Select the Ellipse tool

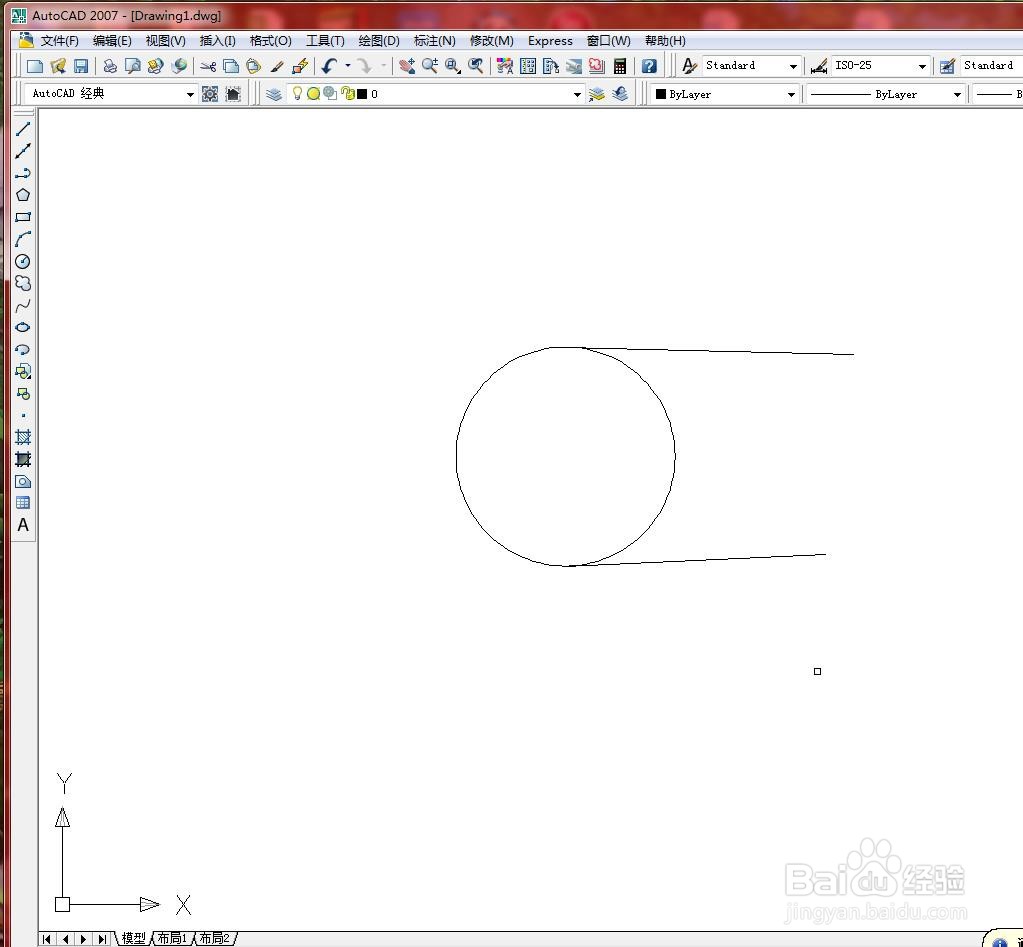point(23,327)
